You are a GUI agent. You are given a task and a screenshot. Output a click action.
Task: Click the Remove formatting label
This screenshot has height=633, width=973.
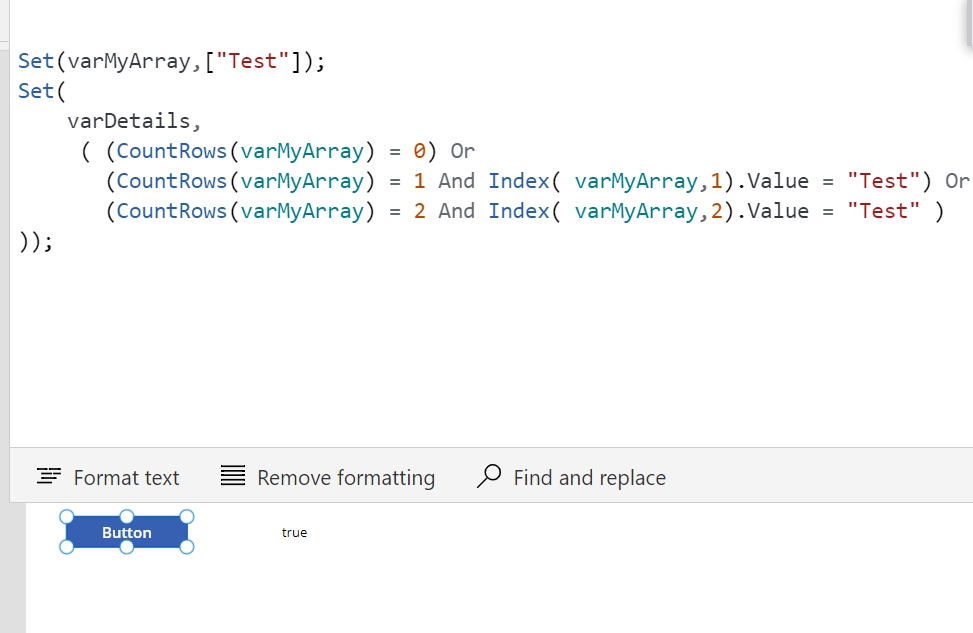[x=346, y=478]
